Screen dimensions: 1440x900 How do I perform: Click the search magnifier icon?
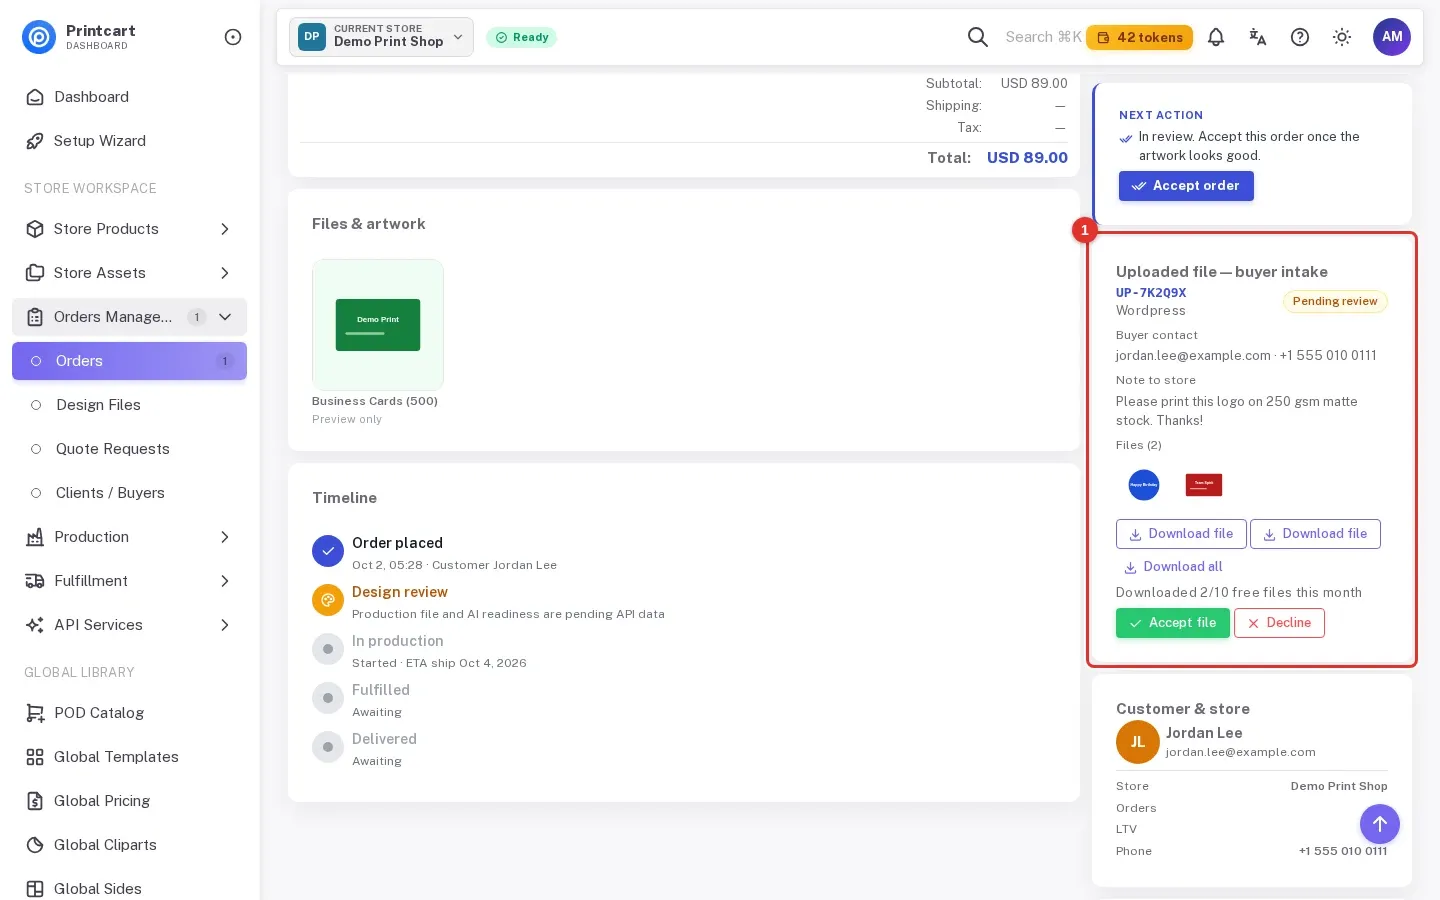(978, 37)
